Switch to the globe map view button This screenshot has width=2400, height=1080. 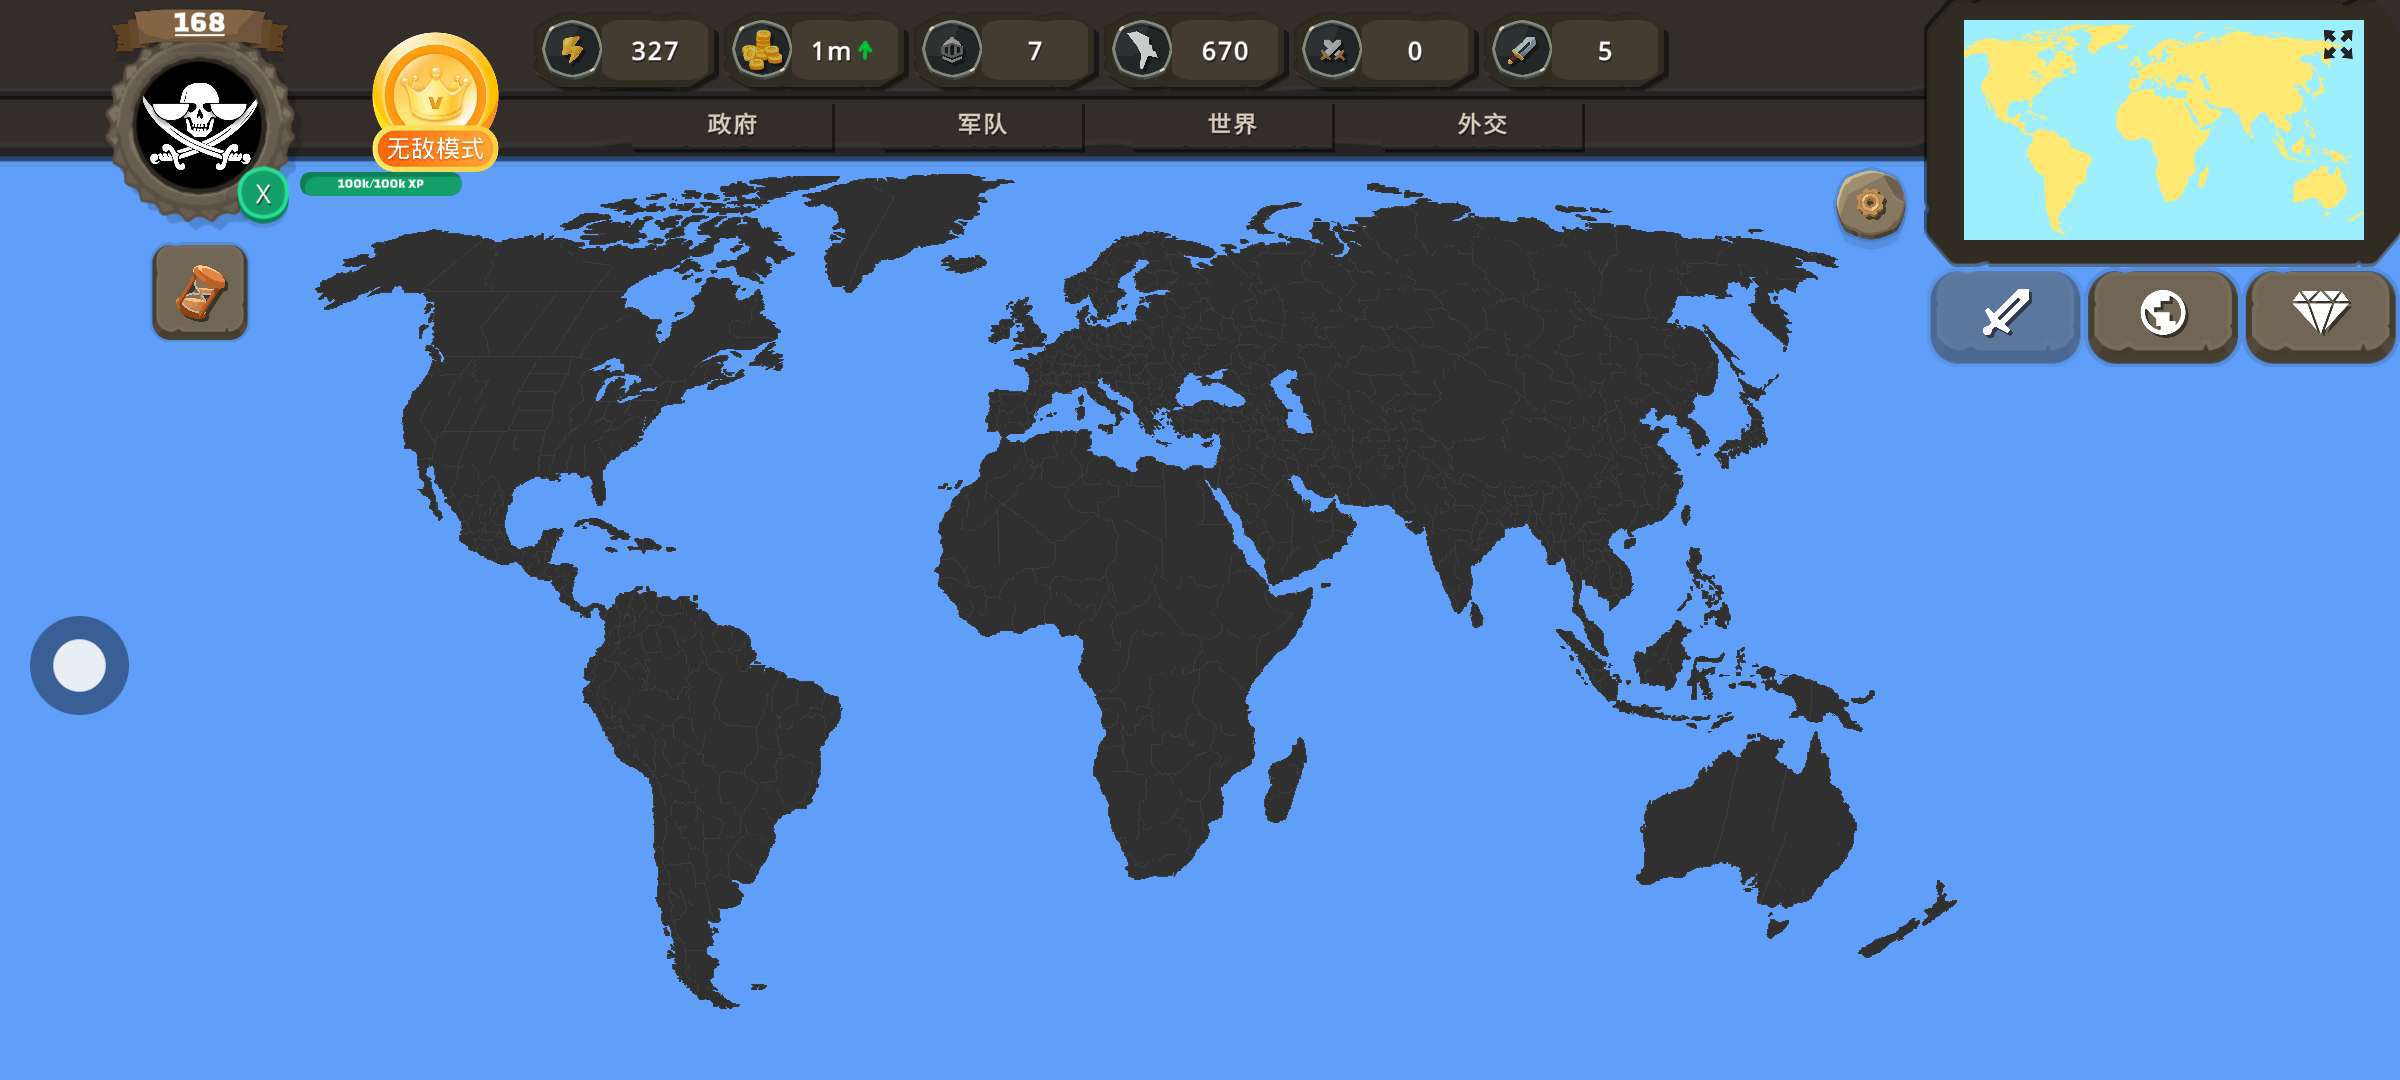coord(2162,314)
